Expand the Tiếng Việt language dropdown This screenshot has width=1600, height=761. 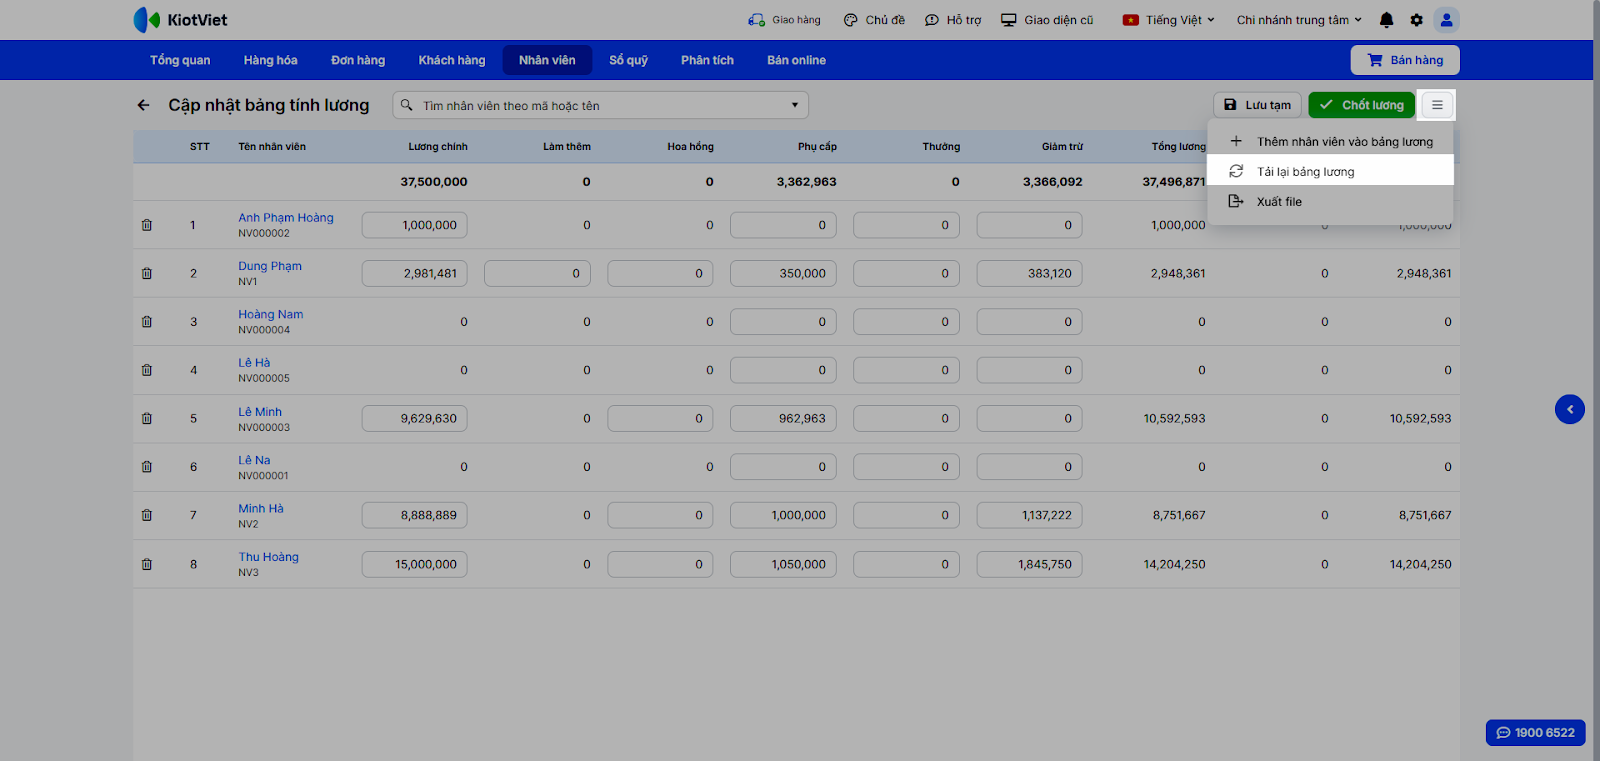[x=1169, y=20]
